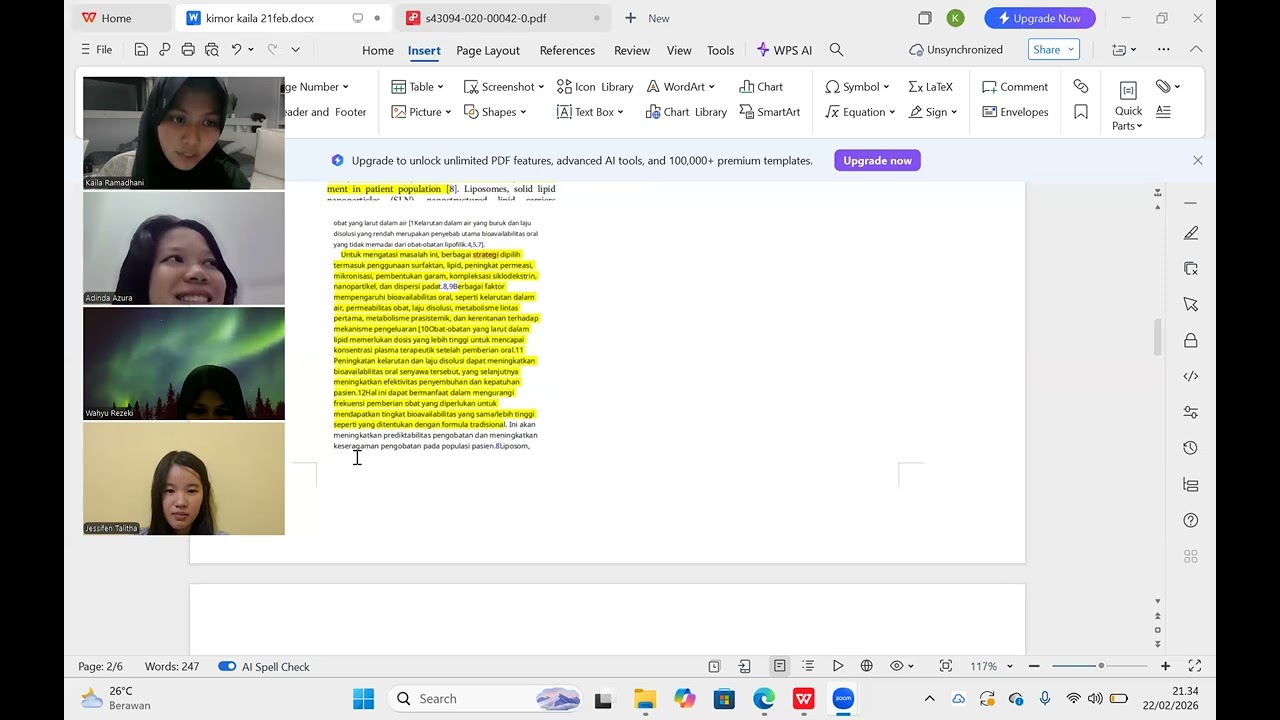Expand the Picture dropdown
Viewport: 1280px width, 720px height.
point(421,112)
